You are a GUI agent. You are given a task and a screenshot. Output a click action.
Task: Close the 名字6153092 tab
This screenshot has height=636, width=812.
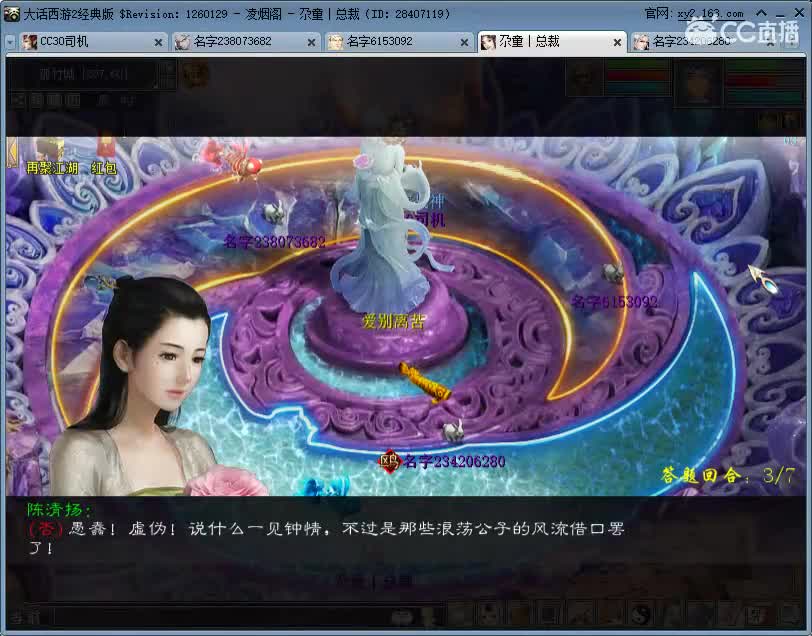[465, 42]
